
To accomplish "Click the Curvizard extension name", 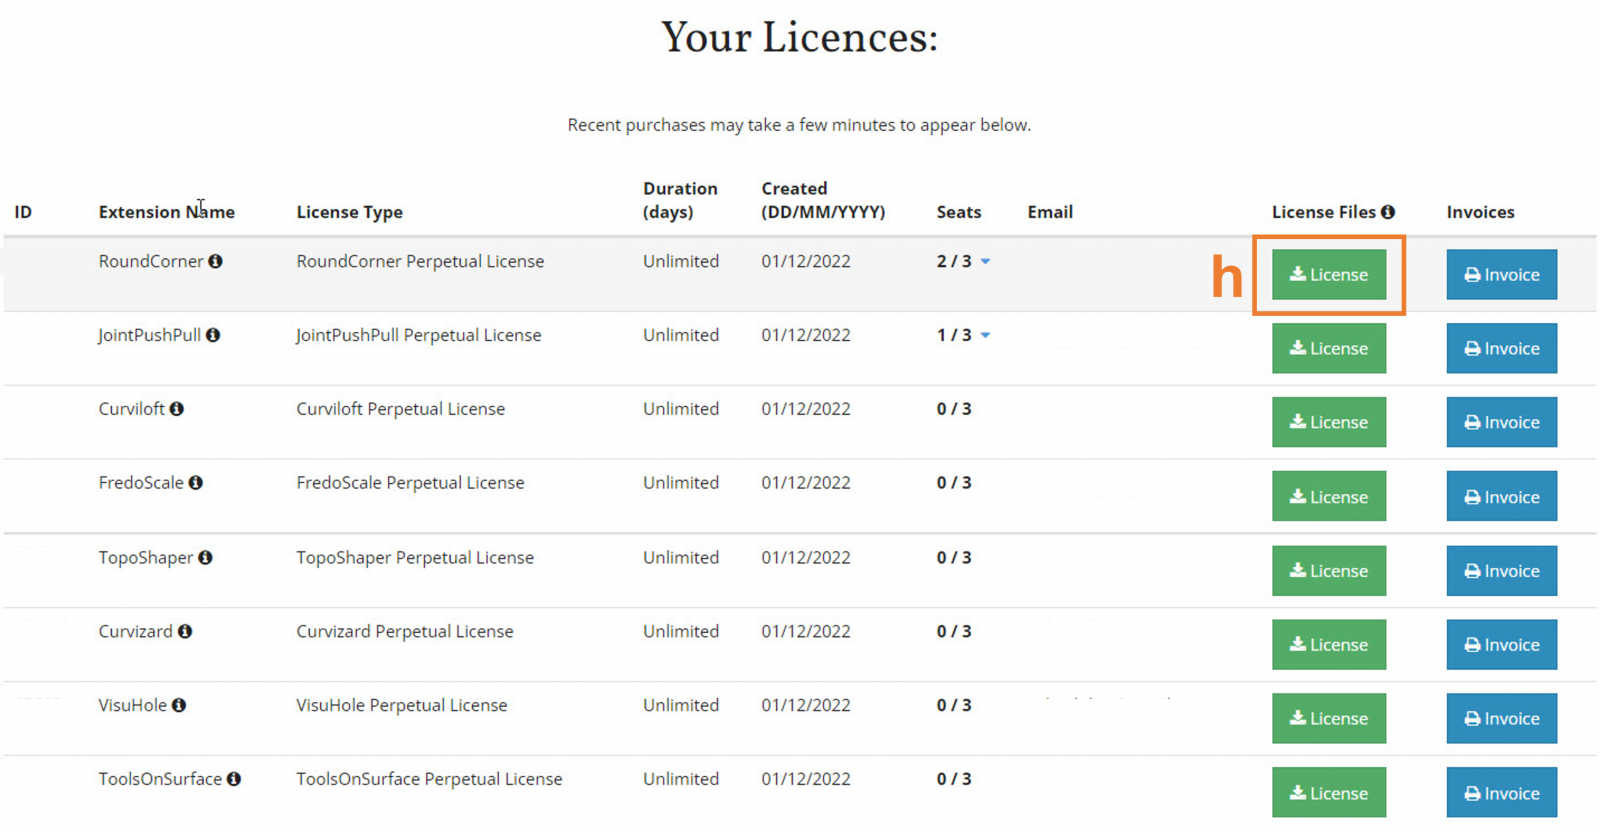I will coord(135,632).
